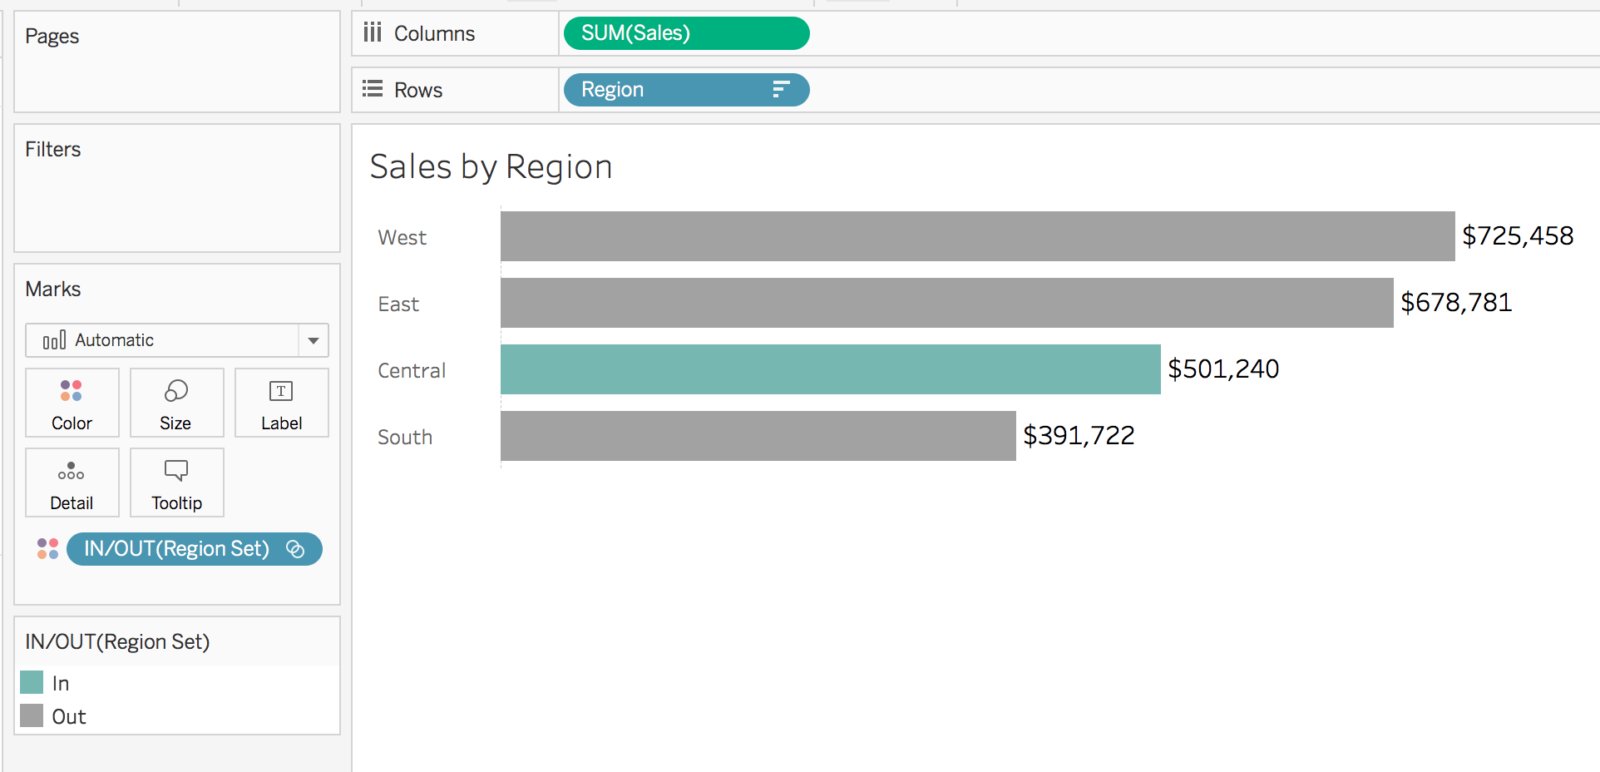
Task: Click the rows shelf icon
Action: pyautogui.click(x=372, y=89)
